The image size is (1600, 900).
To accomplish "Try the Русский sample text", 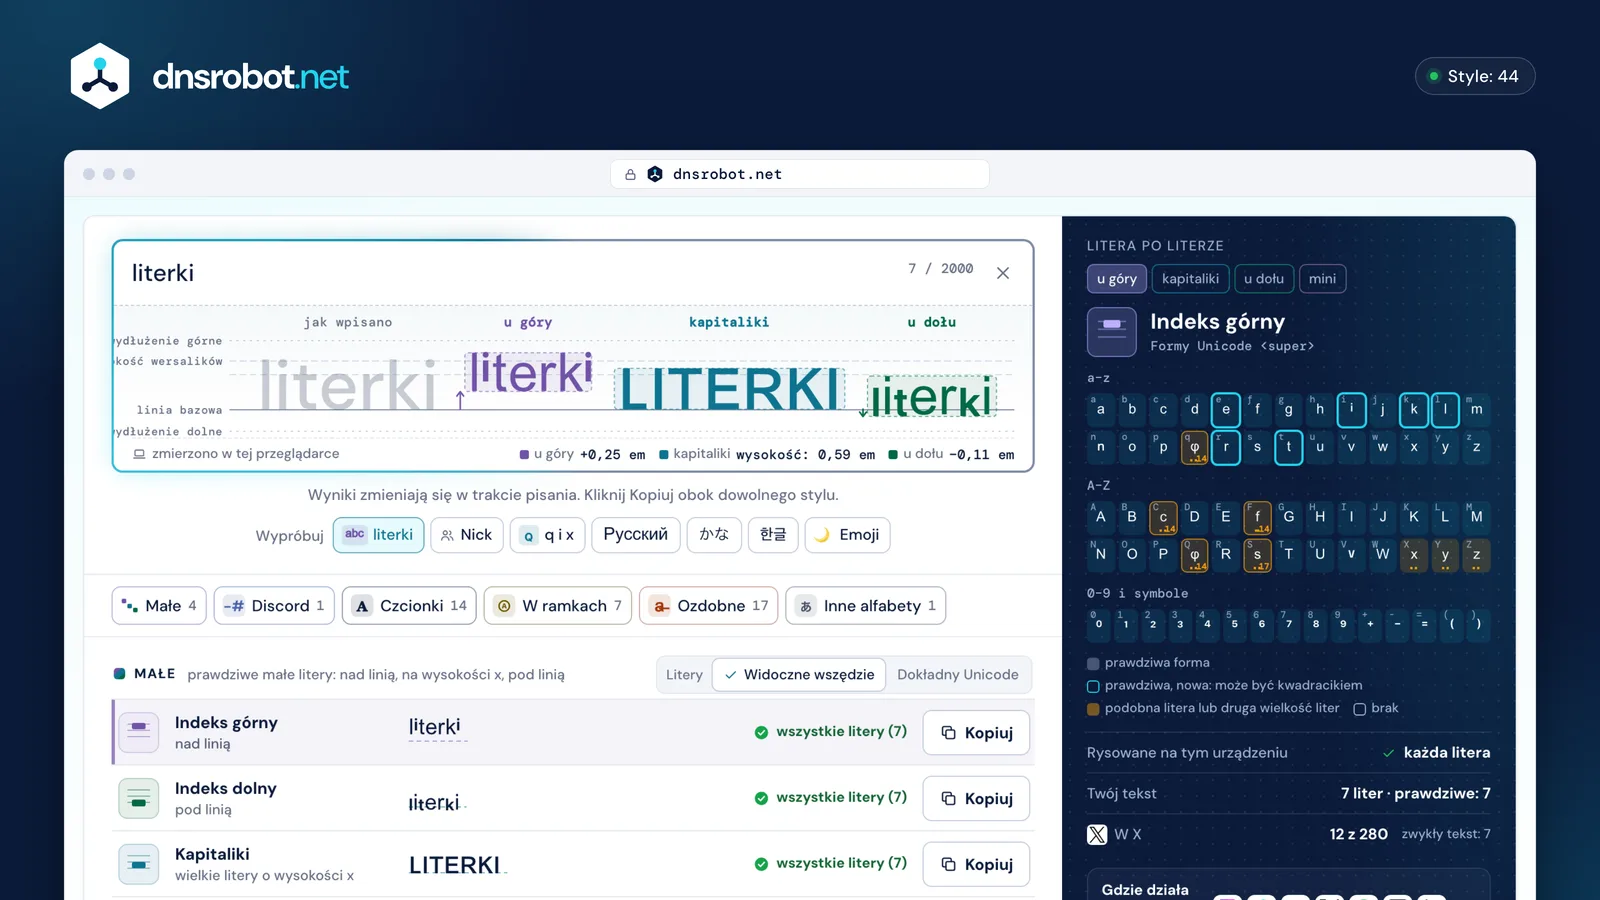I will click(x=636, y=535).
